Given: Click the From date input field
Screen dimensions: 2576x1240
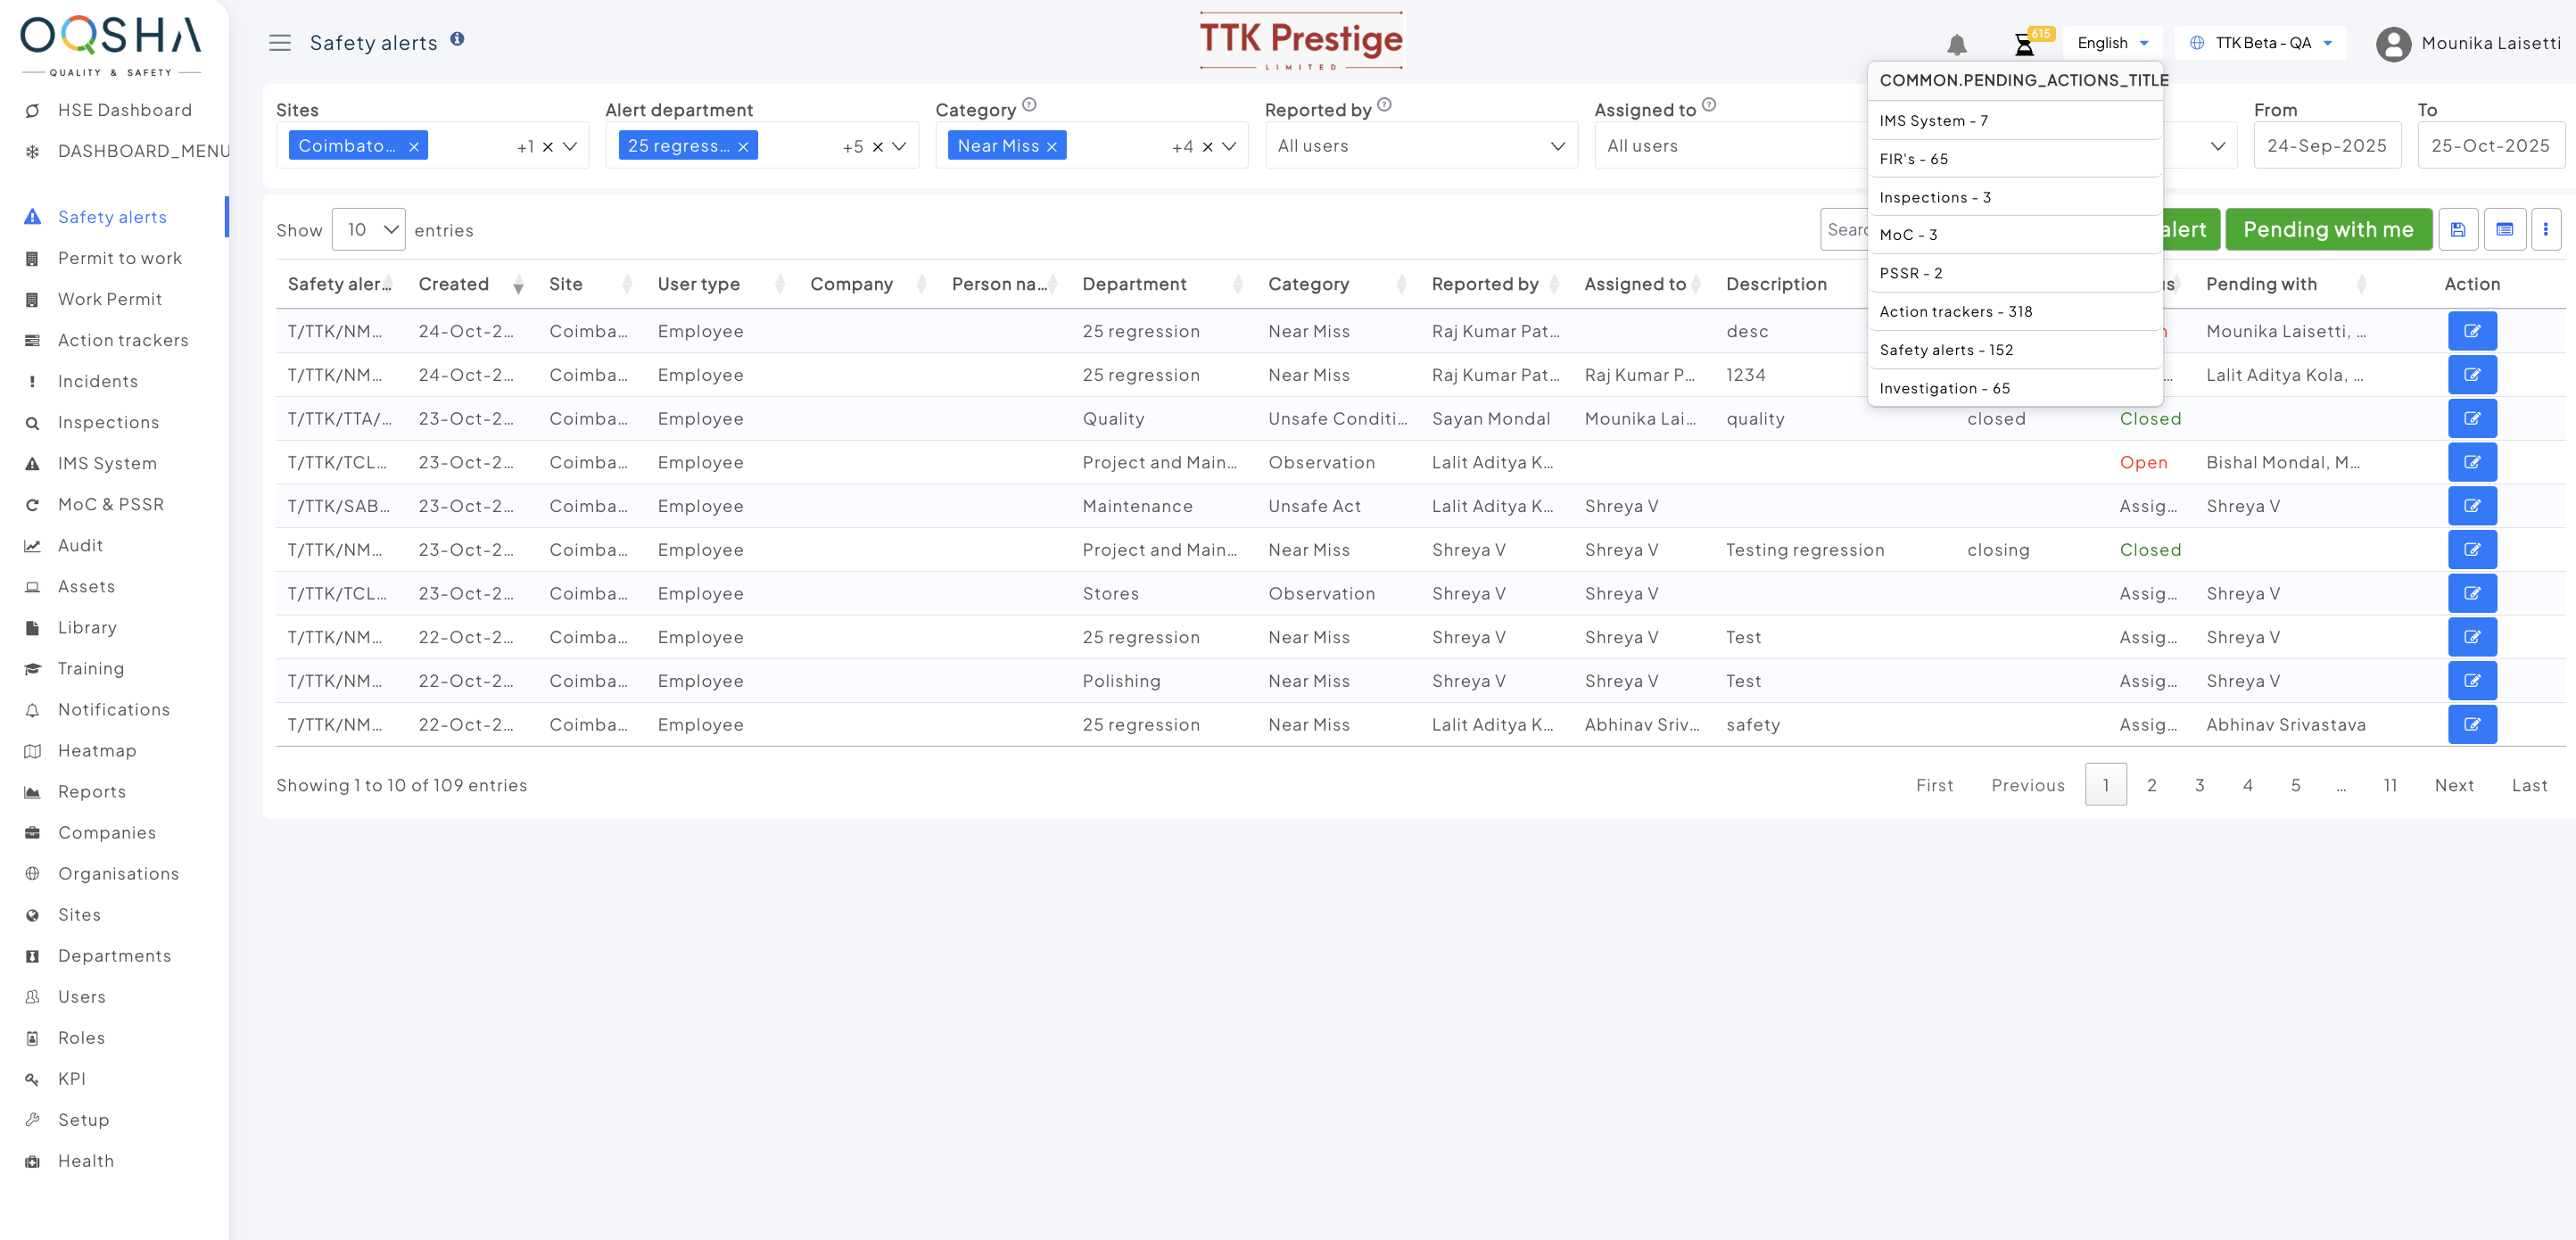Looking at the screenshot, I should (x=2326, y=146).
